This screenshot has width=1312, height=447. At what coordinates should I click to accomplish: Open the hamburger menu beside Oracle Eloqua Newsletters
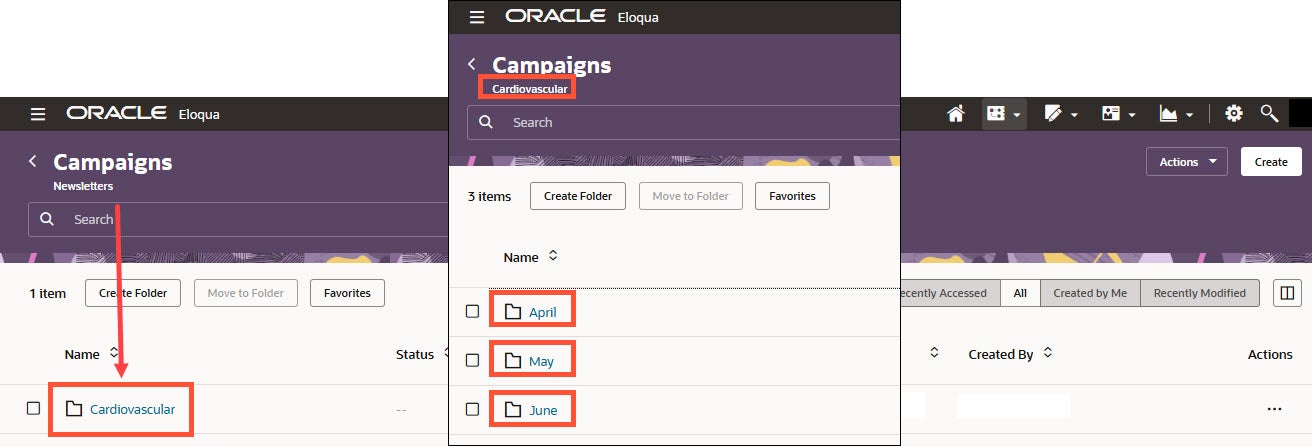click(x=38, y=114)
